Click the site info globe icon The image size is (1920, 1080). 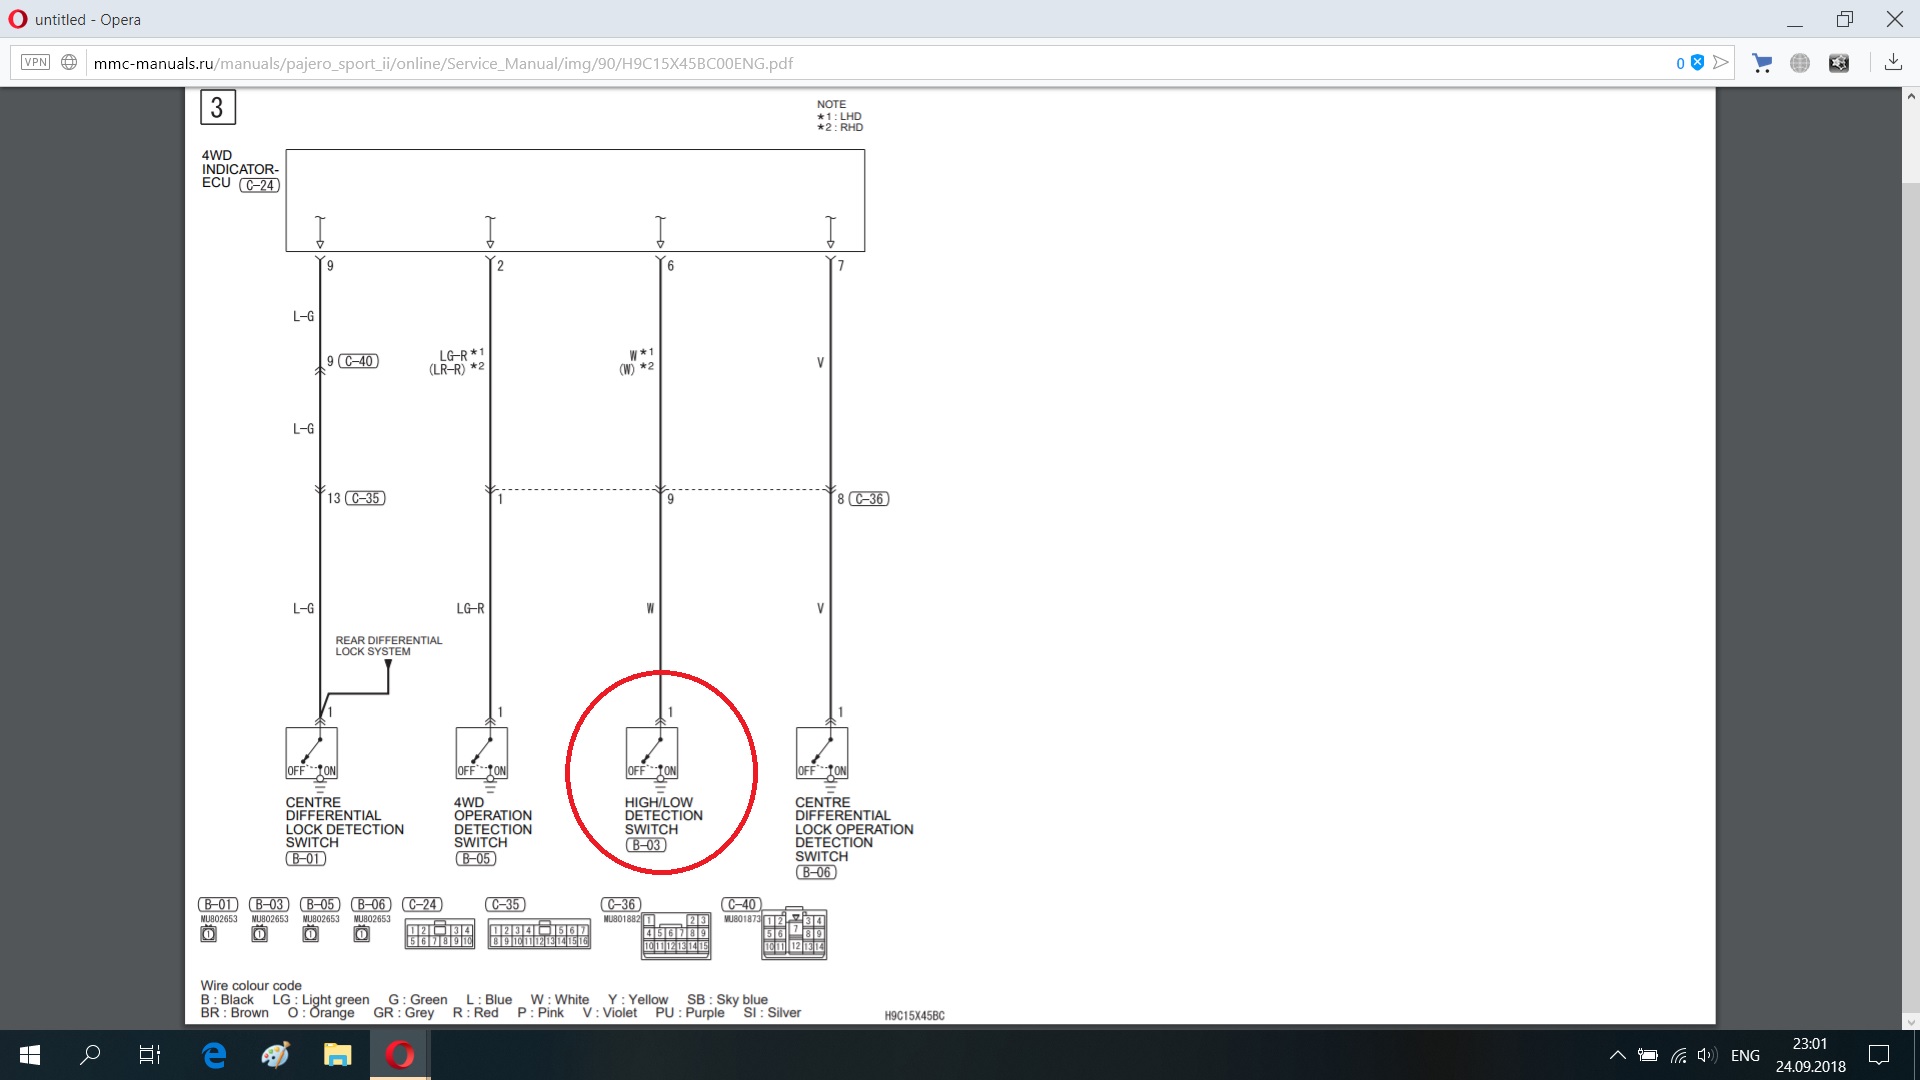(69, 62)
